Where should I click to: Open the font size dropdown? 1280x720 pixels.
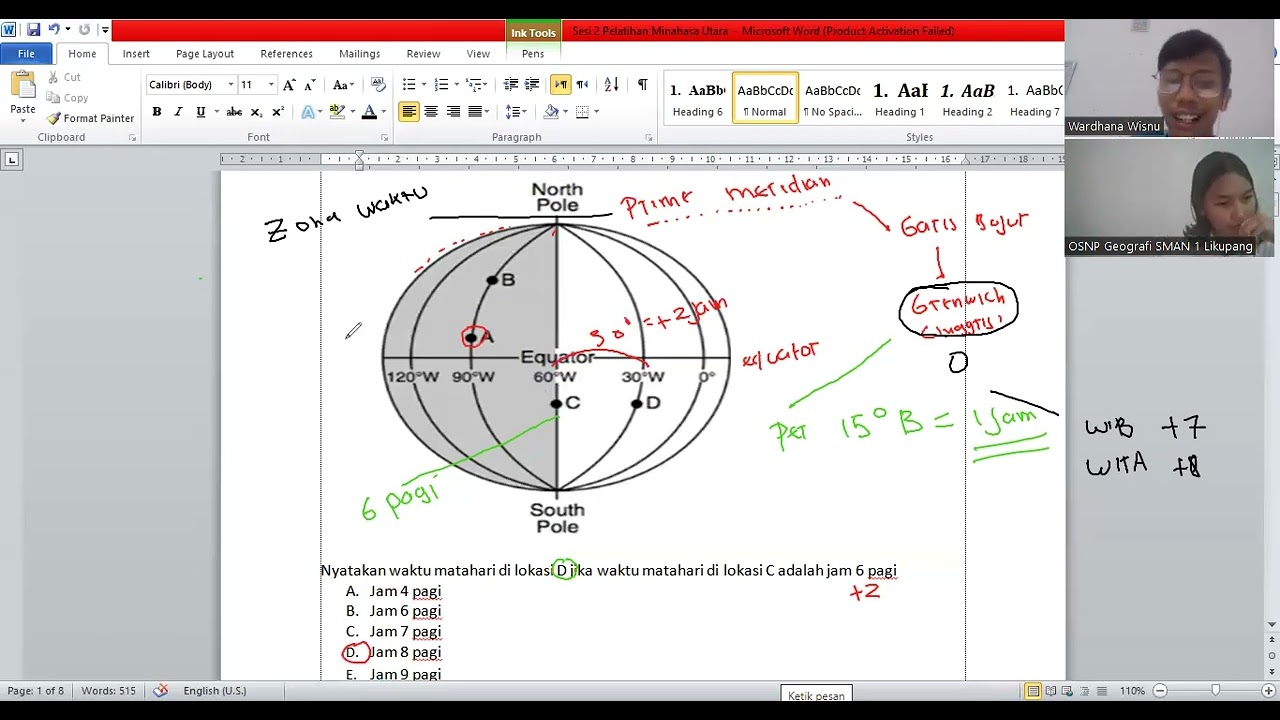tap(270, 85)
